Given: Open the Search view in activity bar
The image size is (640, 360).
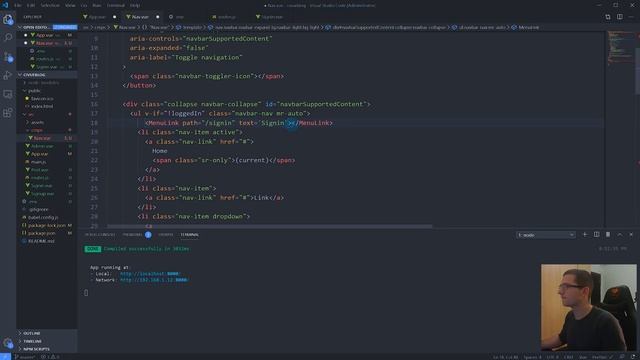Looking at the screenshot, I should click(8, 38).
